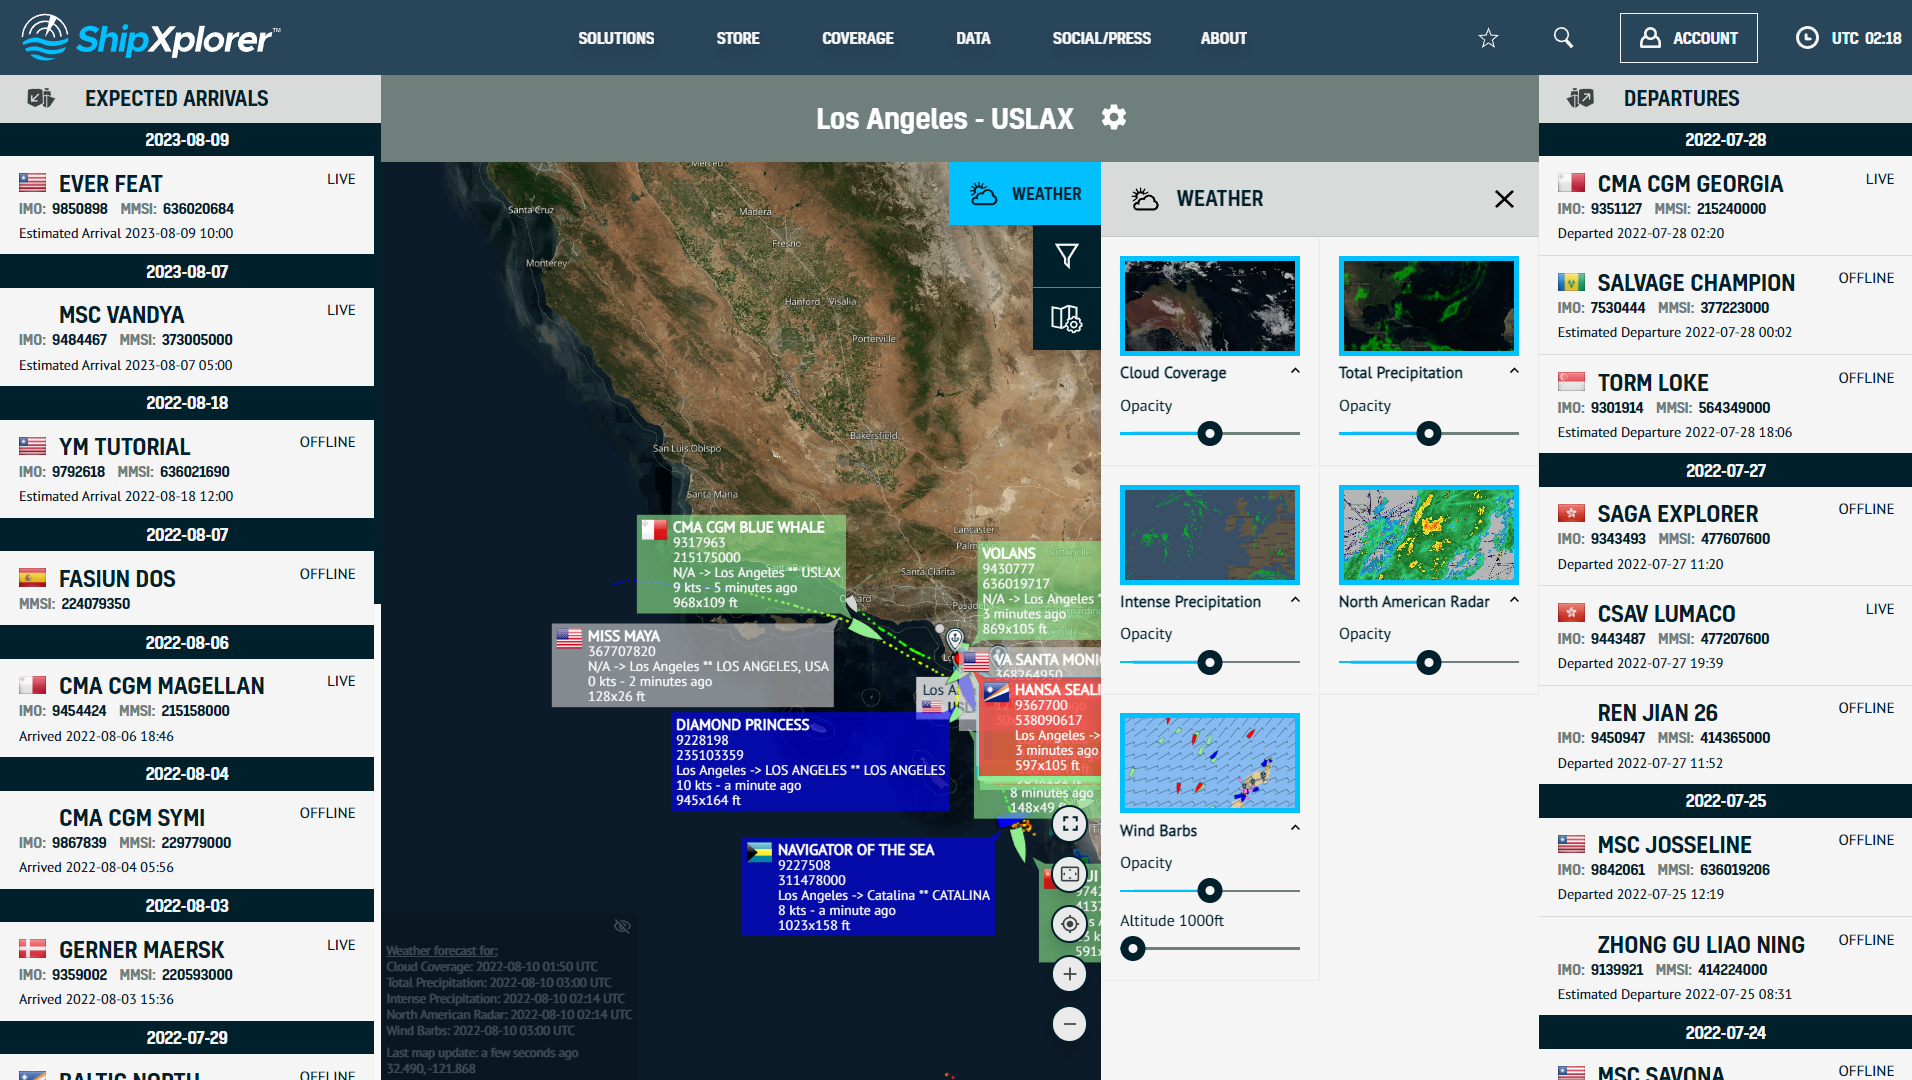Collapse Cloud Coverage options chevron
1912x1080 pixels.
pyautogui.click(x=1295, y=371)
